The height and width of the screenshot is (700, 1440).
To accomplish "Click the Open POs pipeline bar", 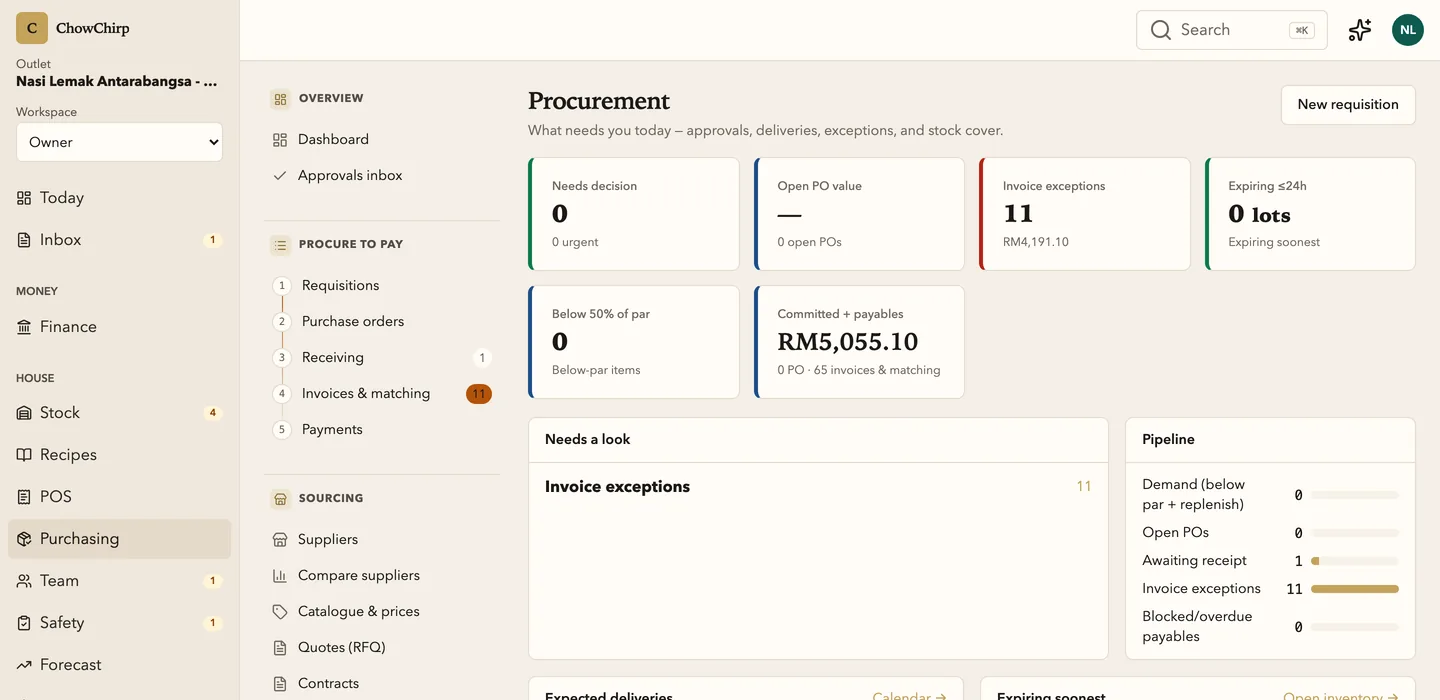I will (1354, 533).
